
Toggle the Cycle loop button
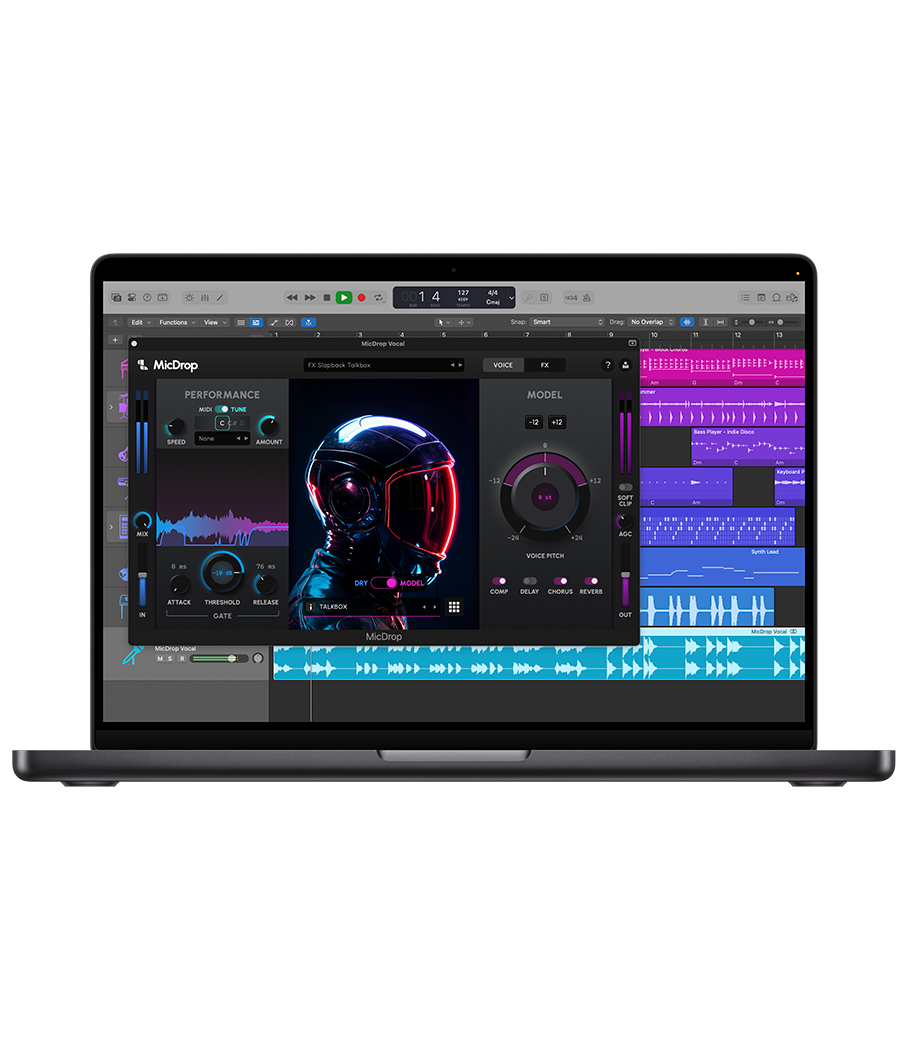(378, 298)
